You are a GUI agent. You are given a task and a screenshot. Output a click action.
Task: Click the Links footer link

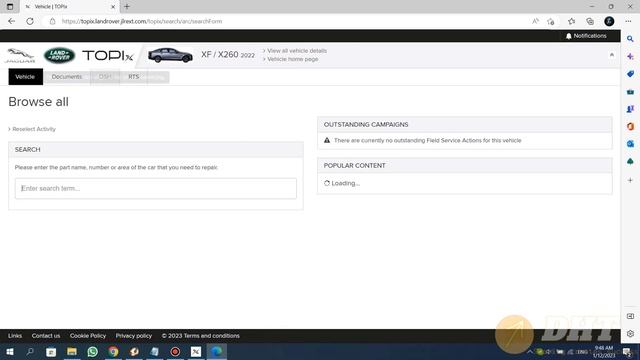15,336
